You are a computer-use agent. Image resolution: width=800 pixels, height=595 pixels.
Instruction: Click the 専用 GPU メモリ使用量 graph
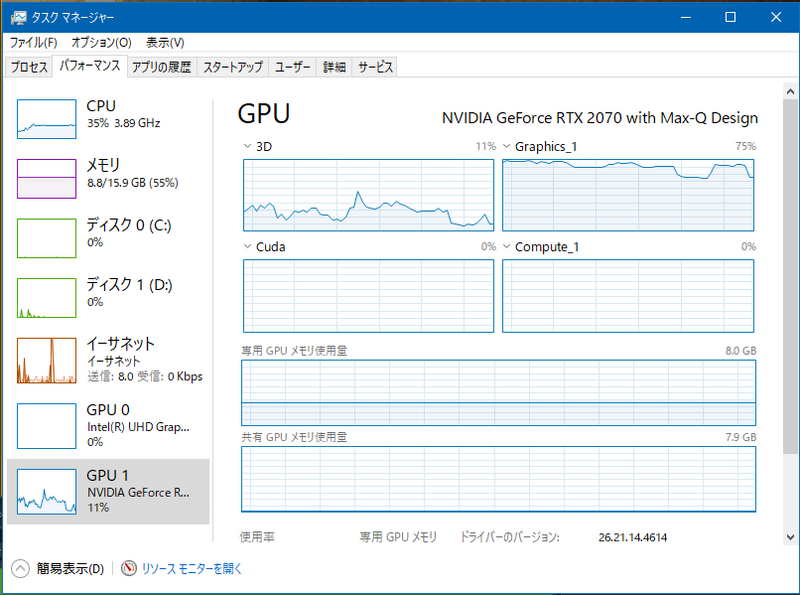[498, 392]
